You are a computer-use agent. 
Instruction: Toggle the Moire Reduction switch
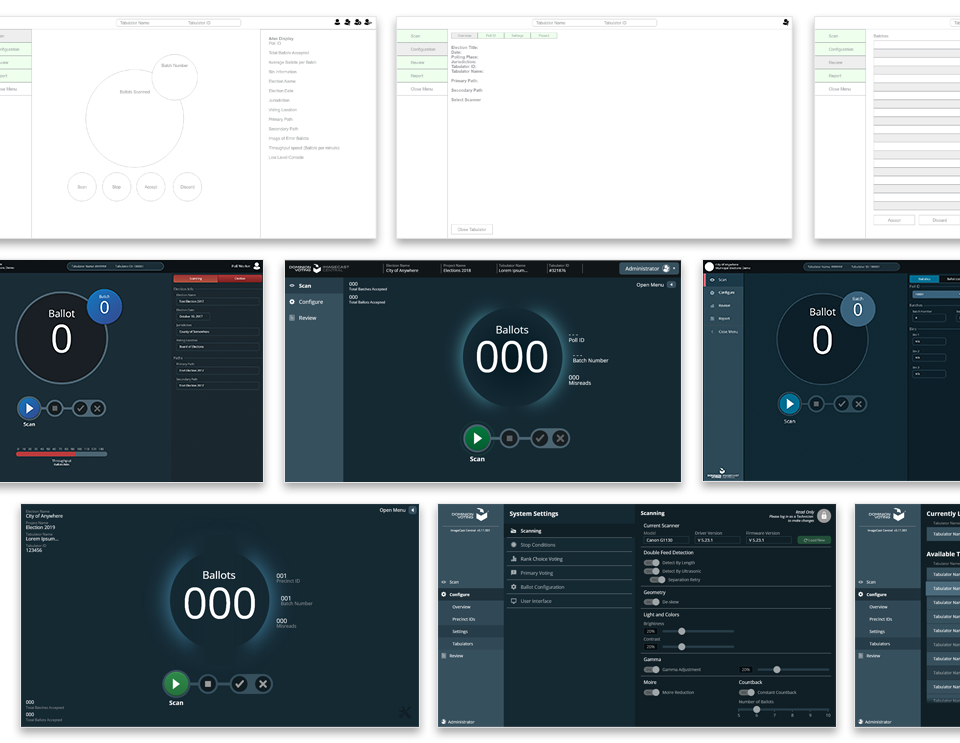click(651, 692)
